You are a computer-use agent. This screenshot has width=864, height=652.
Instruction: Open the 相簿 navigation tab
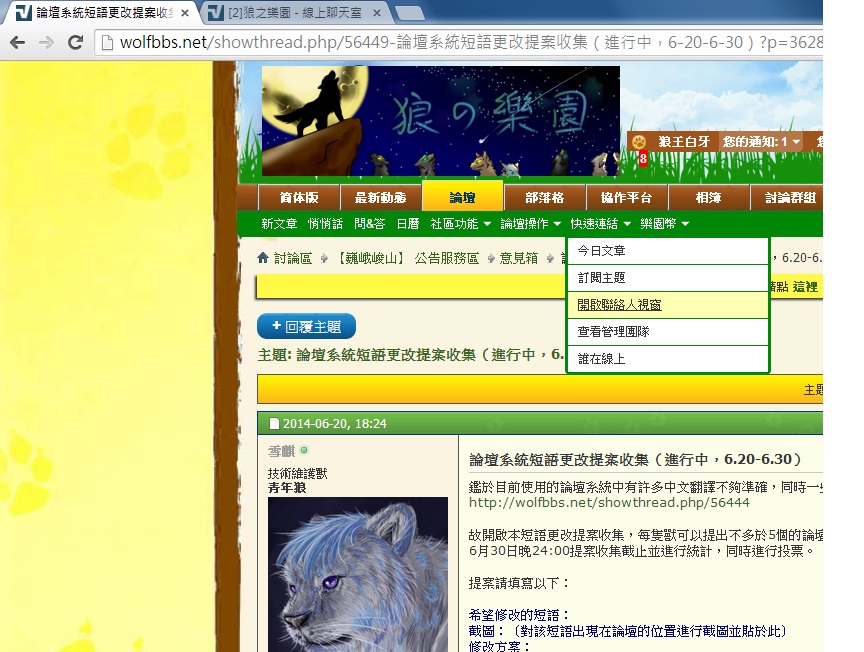pyautogui.click(x=709, y=197)
